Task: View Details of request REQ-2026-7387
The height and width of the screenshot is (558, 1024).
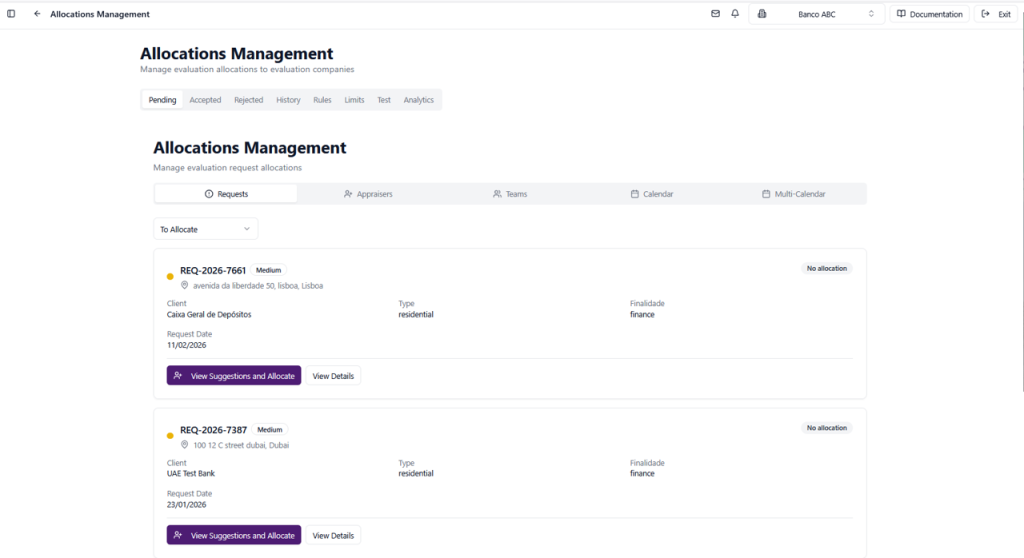Action: coord(333,536)
